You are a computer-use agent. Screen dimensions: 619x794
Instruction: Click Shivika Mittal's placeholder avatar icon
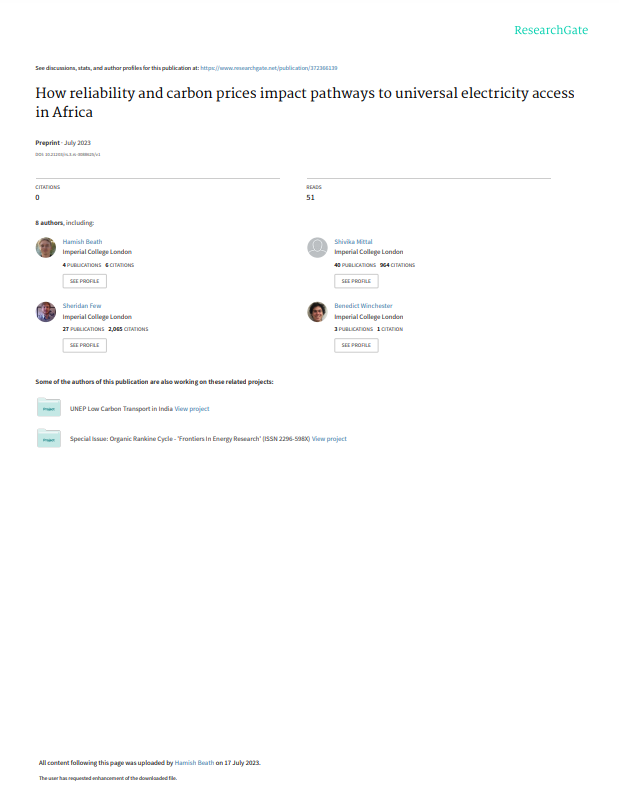click(318, 248)
